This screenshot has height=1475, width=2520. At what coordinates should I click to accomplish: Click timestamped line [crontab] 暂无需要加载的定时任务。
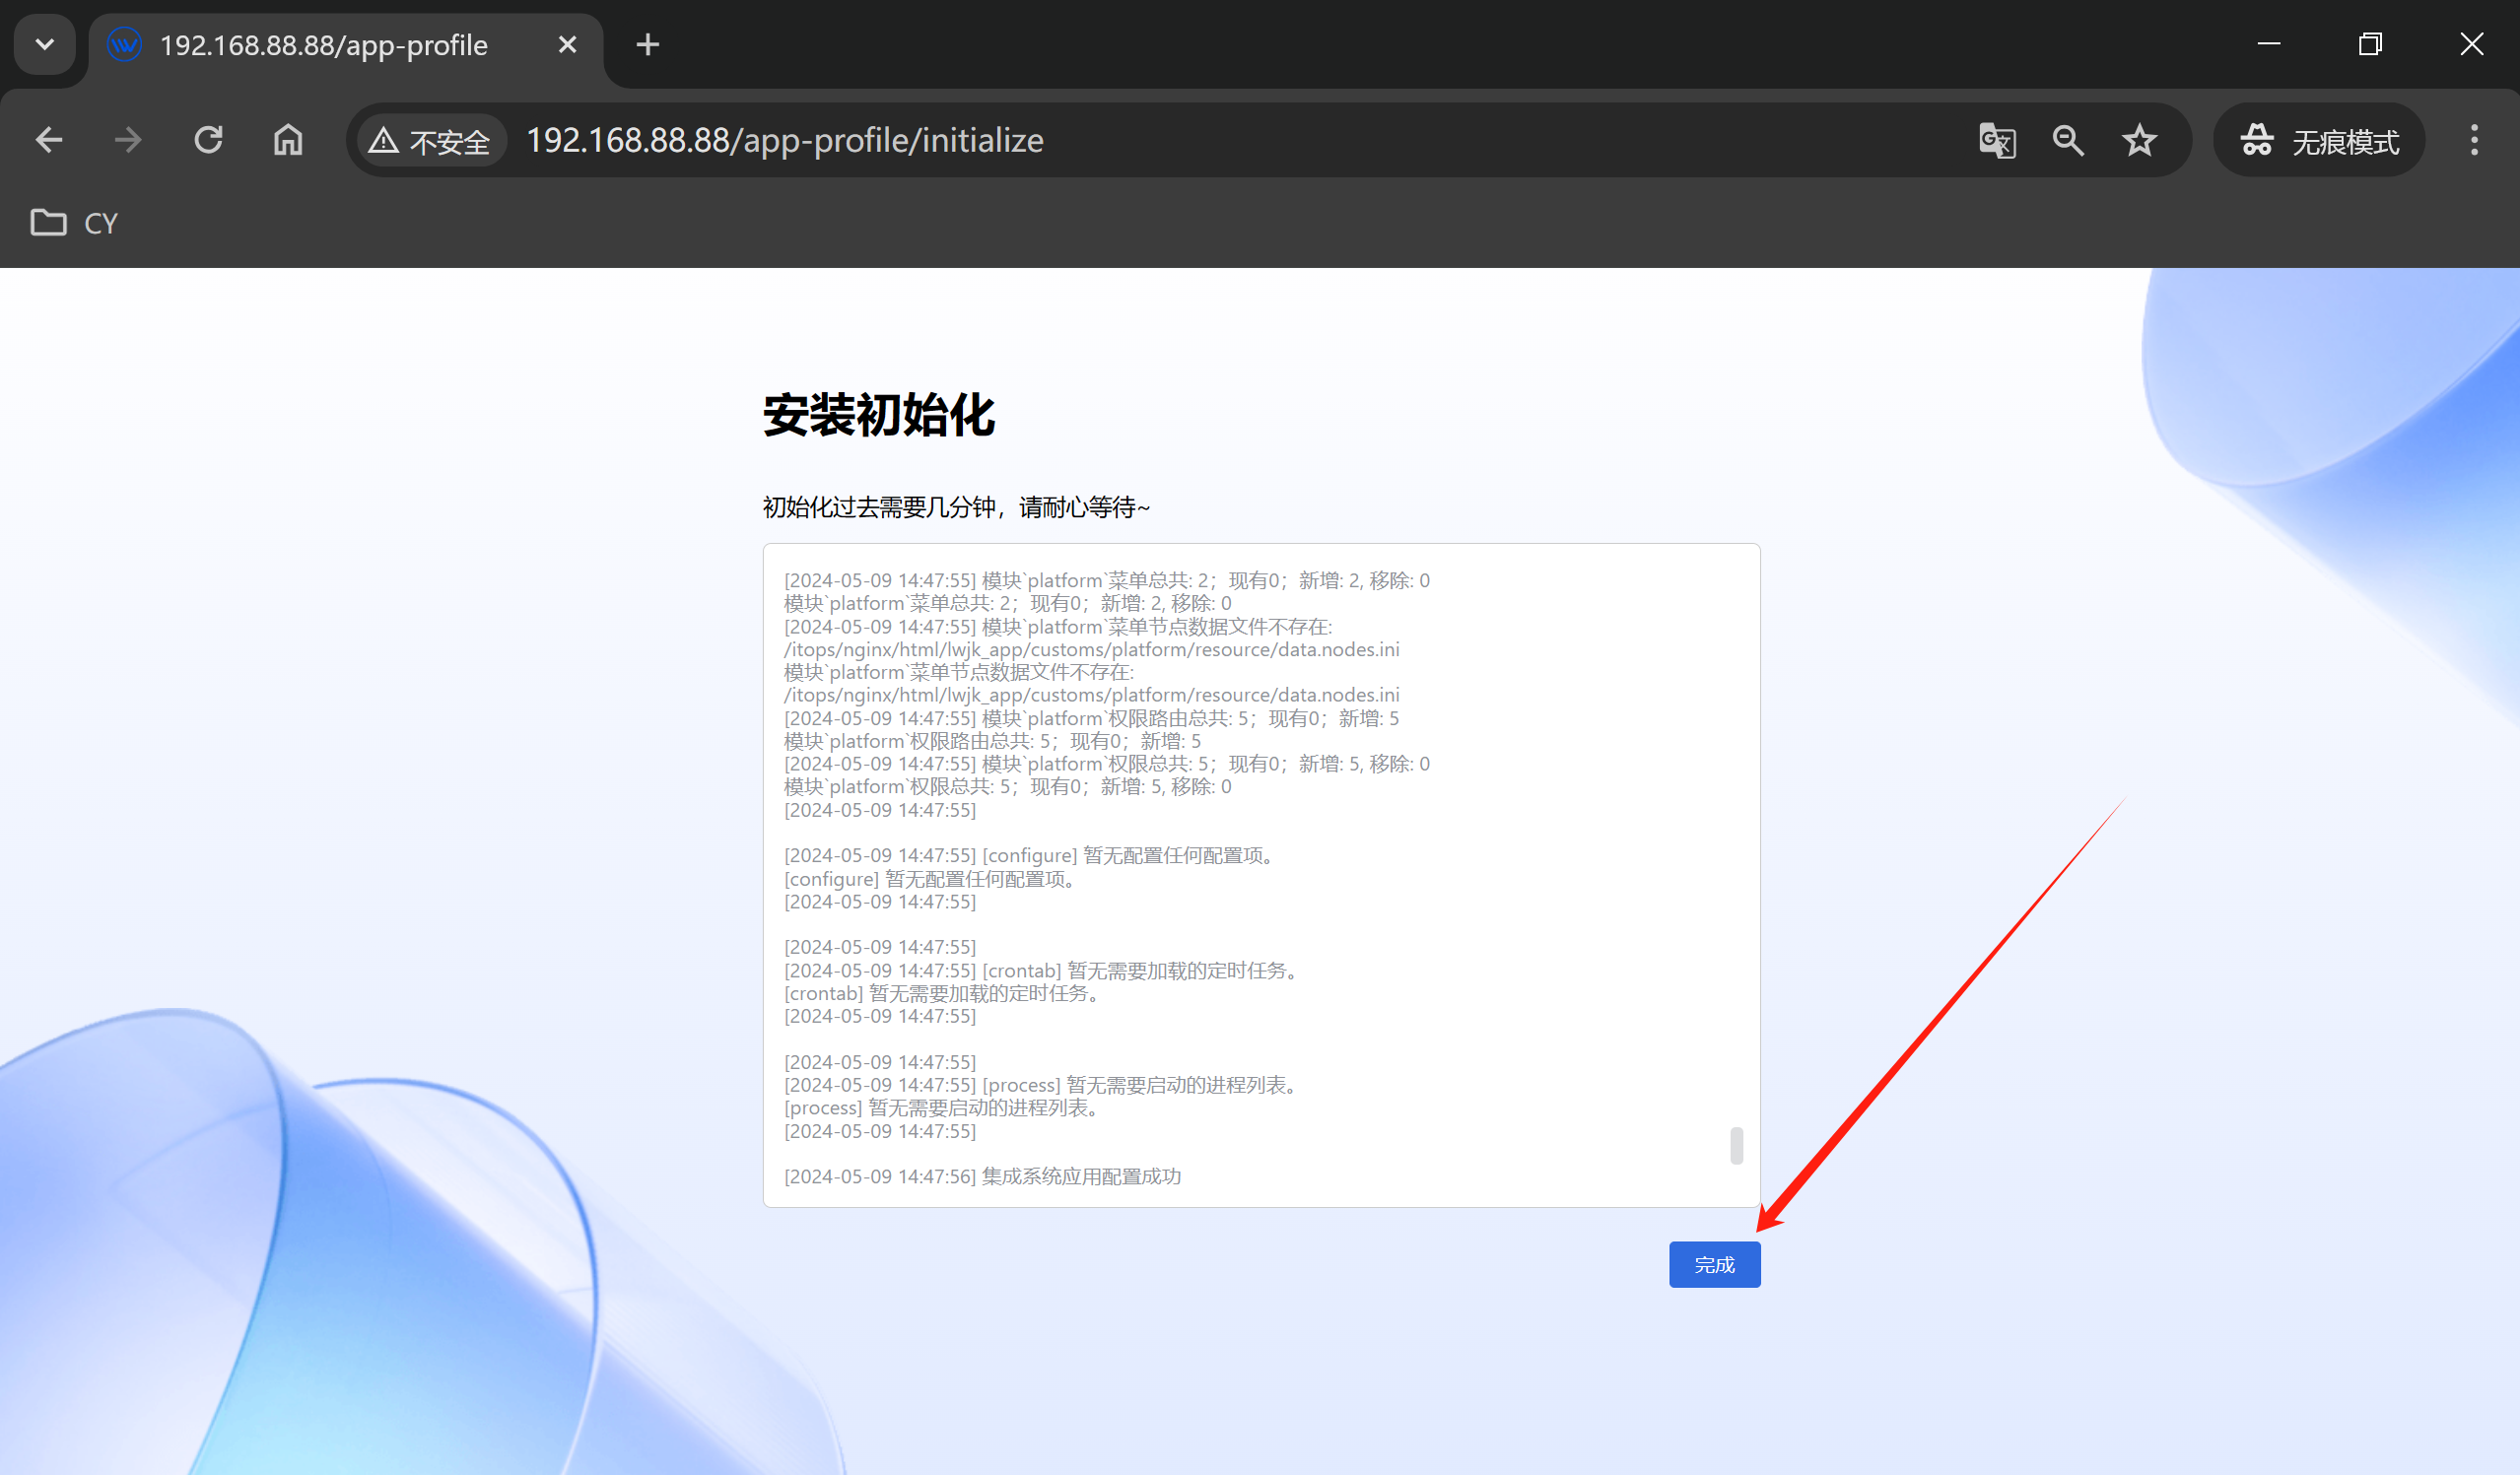click(1042, 970)
